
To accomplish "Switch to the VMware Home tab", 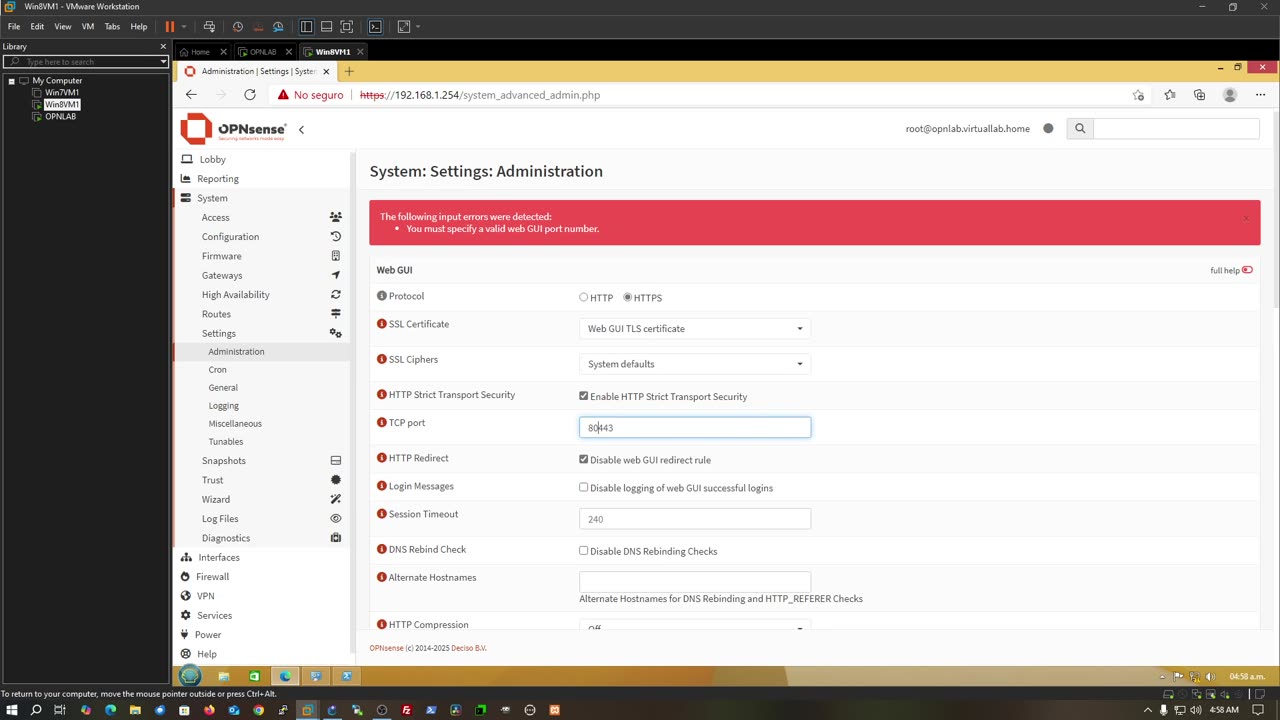I will click(x=200, y=52).
